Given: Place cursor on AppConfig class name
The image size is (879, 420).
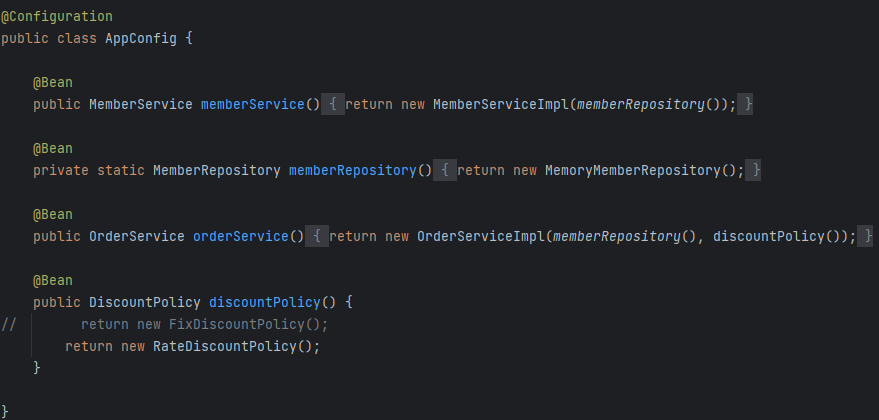Looking at the screenshot, I should (141, 39).
